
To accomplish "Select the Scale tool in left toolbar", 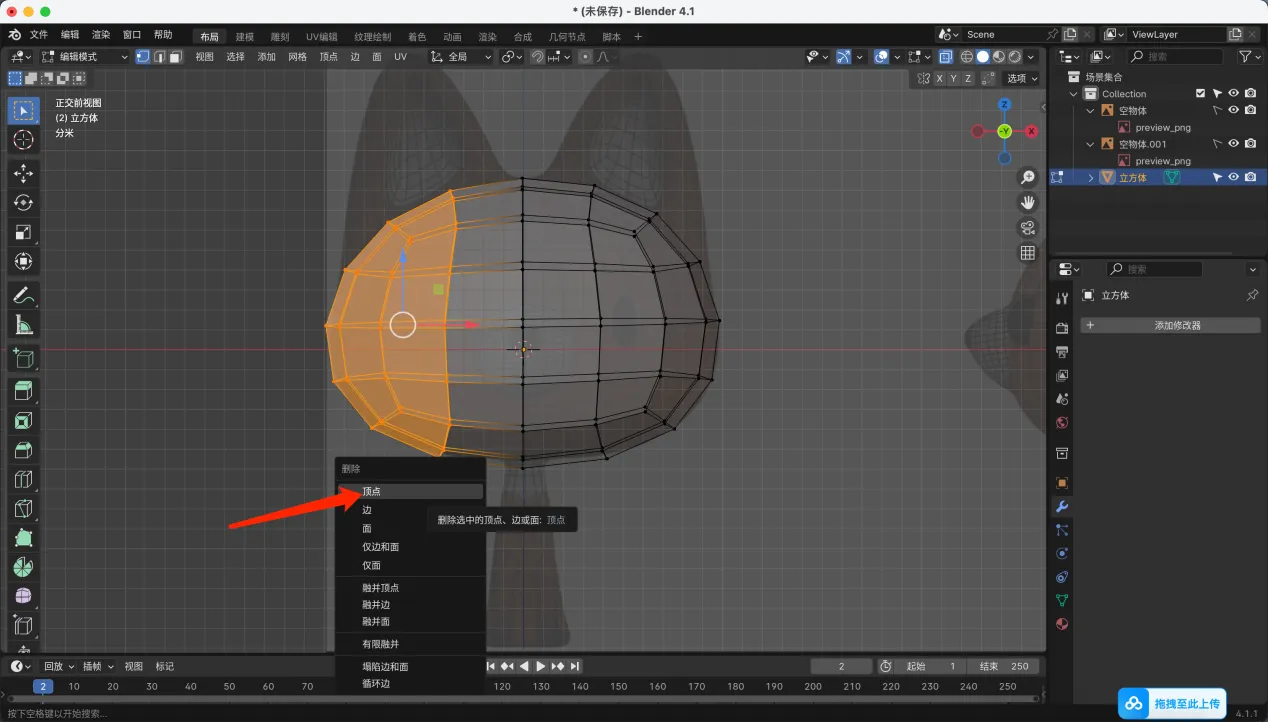I will pyautogui.click(x=24, y=232).
